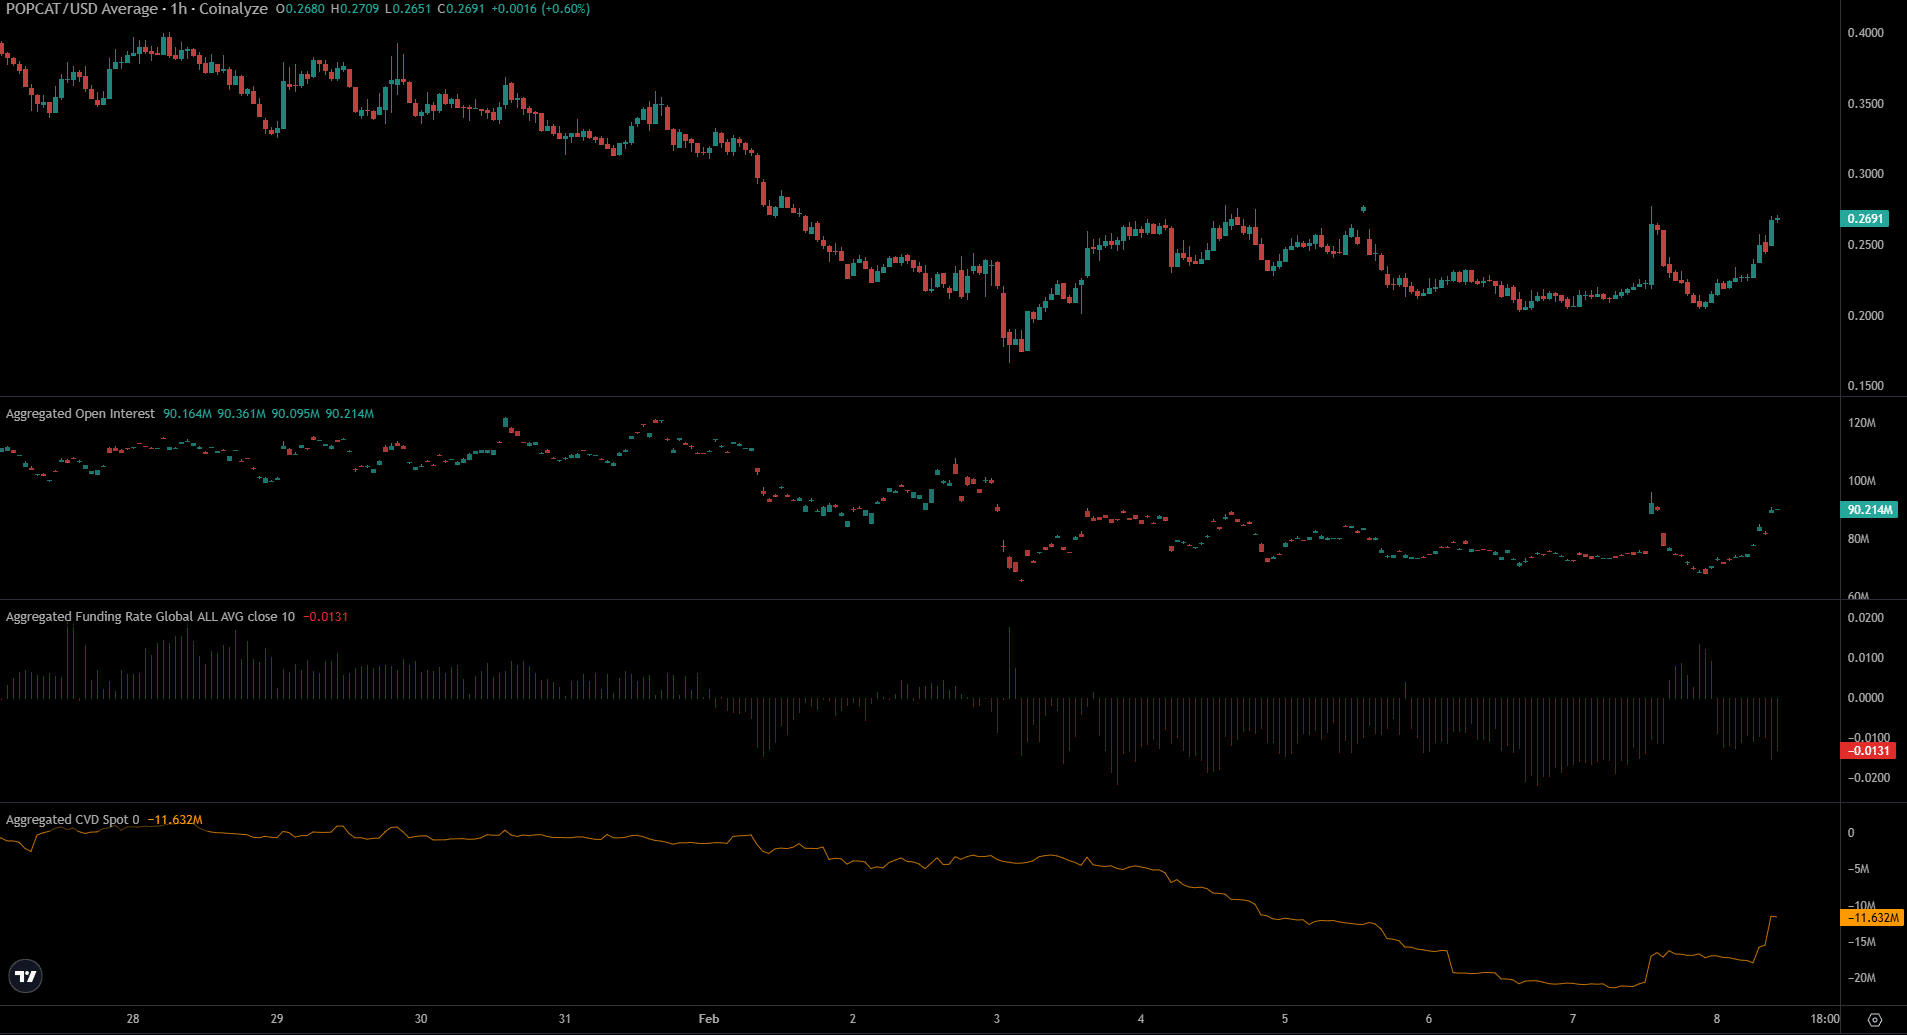The image size is (1907, 1035).
Task: Click the TradingView logo icon
Action: (26, 976)
